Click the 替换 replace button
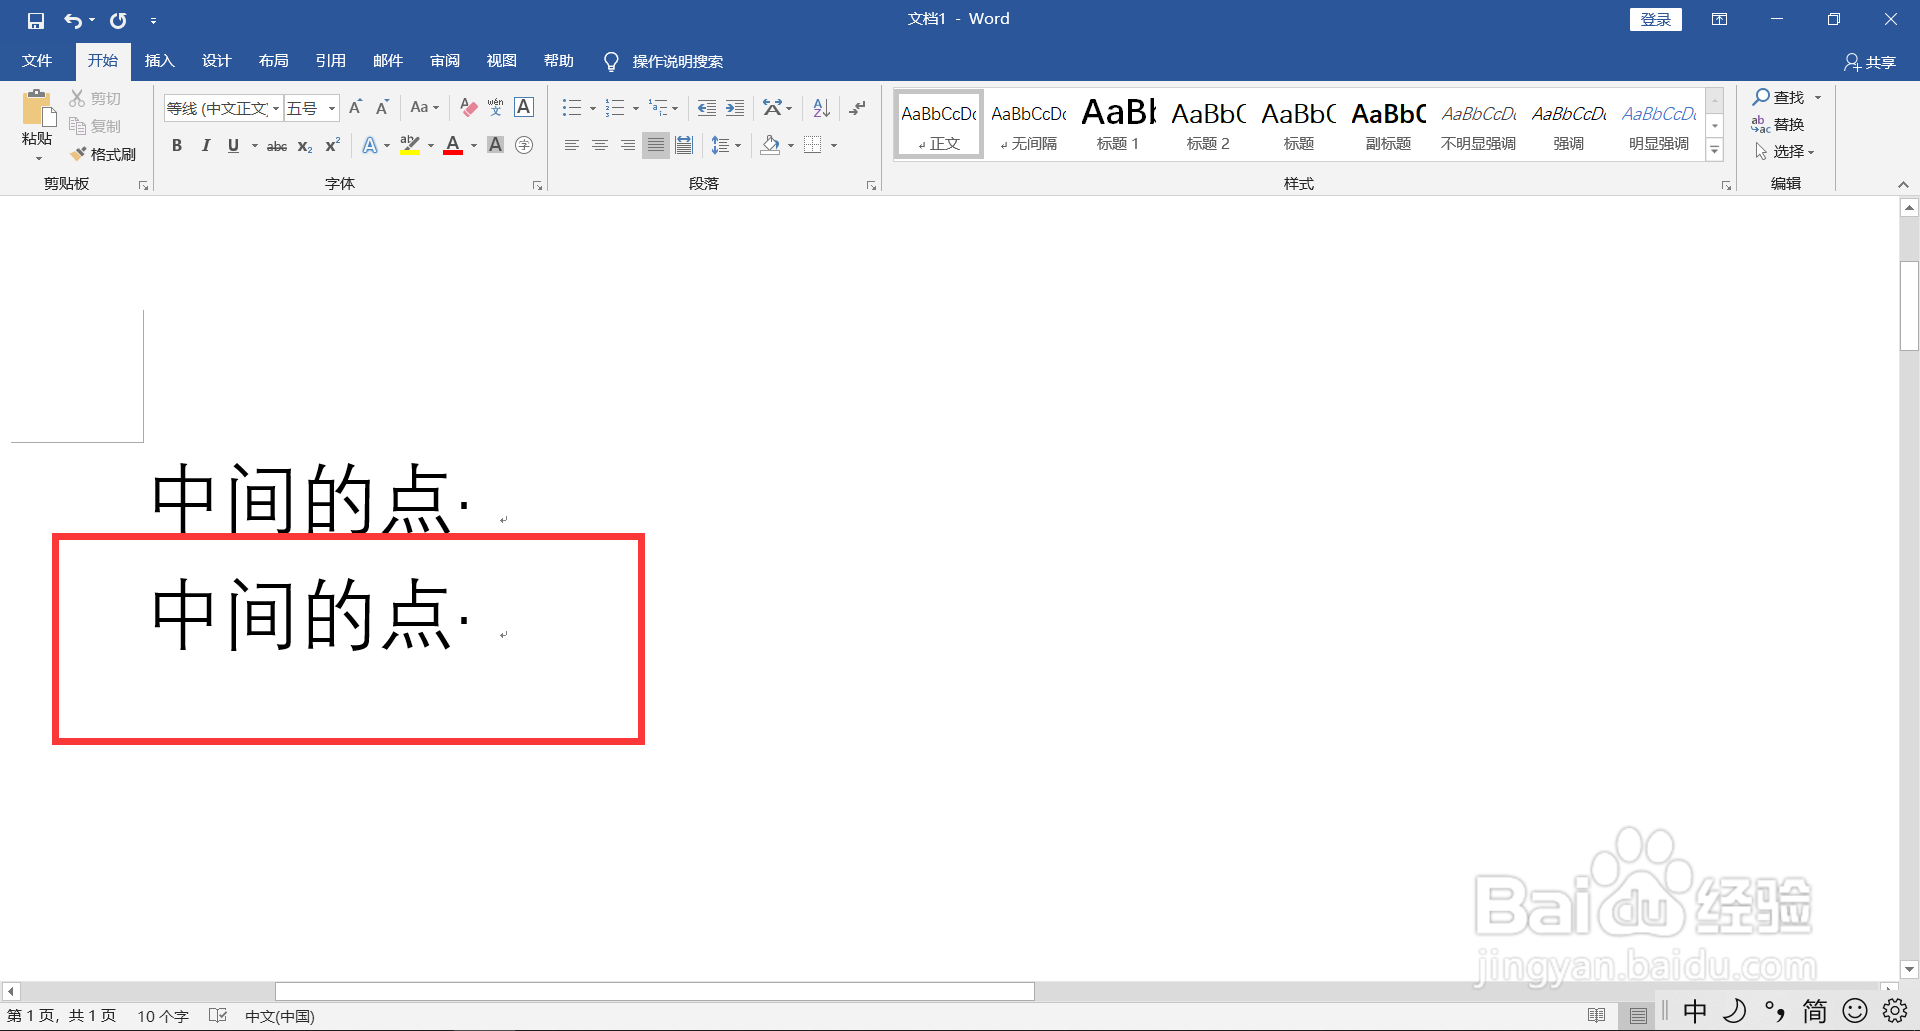The height and width of the screenshot is (1031, 1920). pyautogui.click(x=1778, y=124)
